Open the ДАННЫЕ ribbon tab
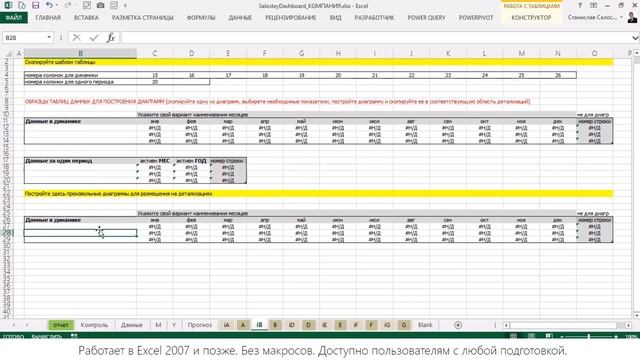The height and width of the screenshot is (360, 640). coord(240,18)
